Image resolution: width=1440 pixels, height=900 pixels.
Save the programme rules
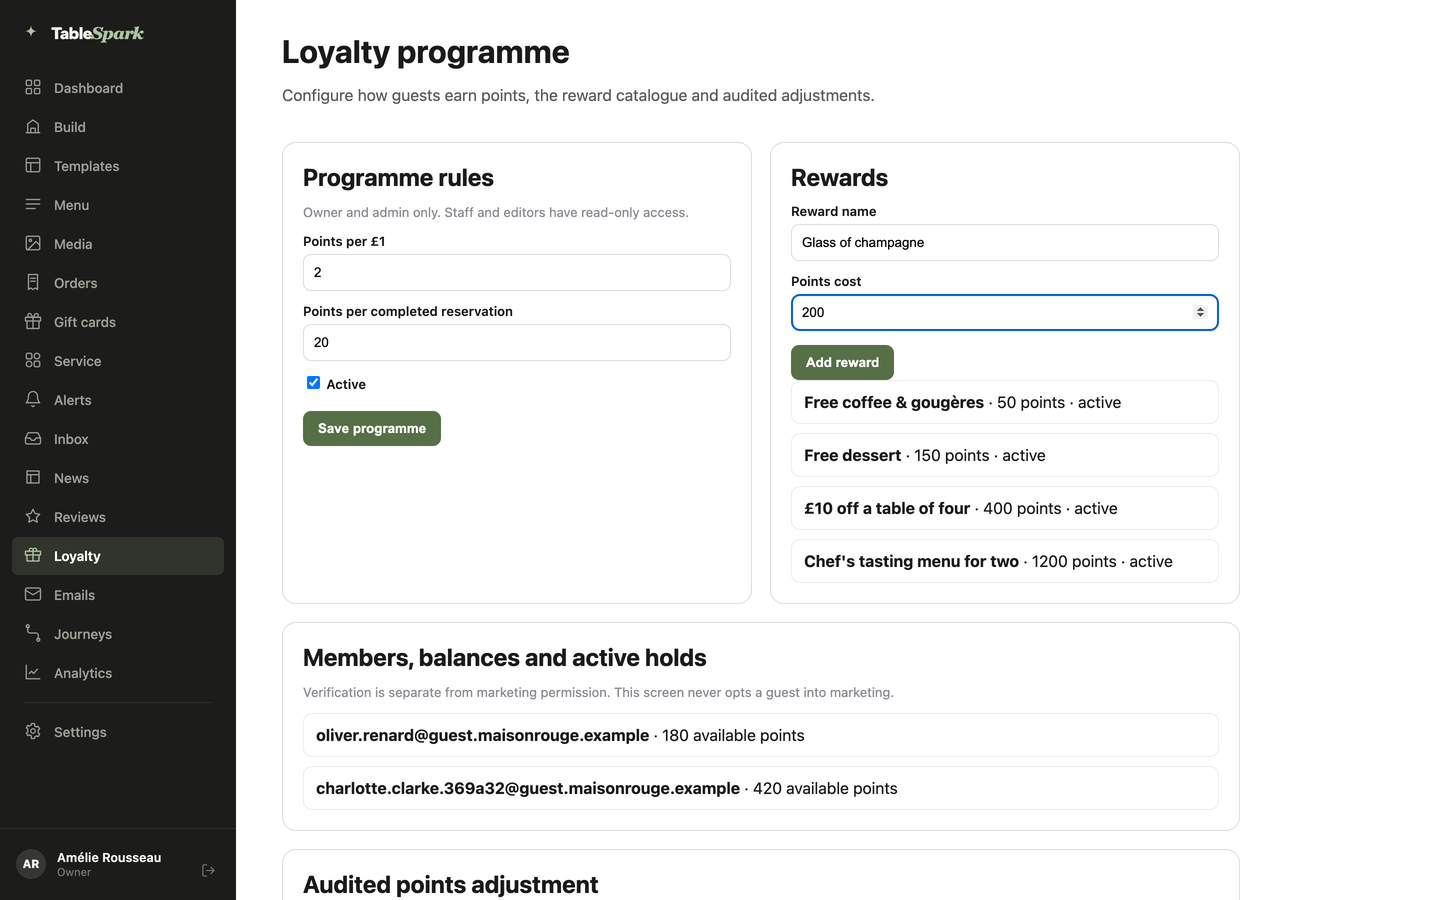pos(372,428)
